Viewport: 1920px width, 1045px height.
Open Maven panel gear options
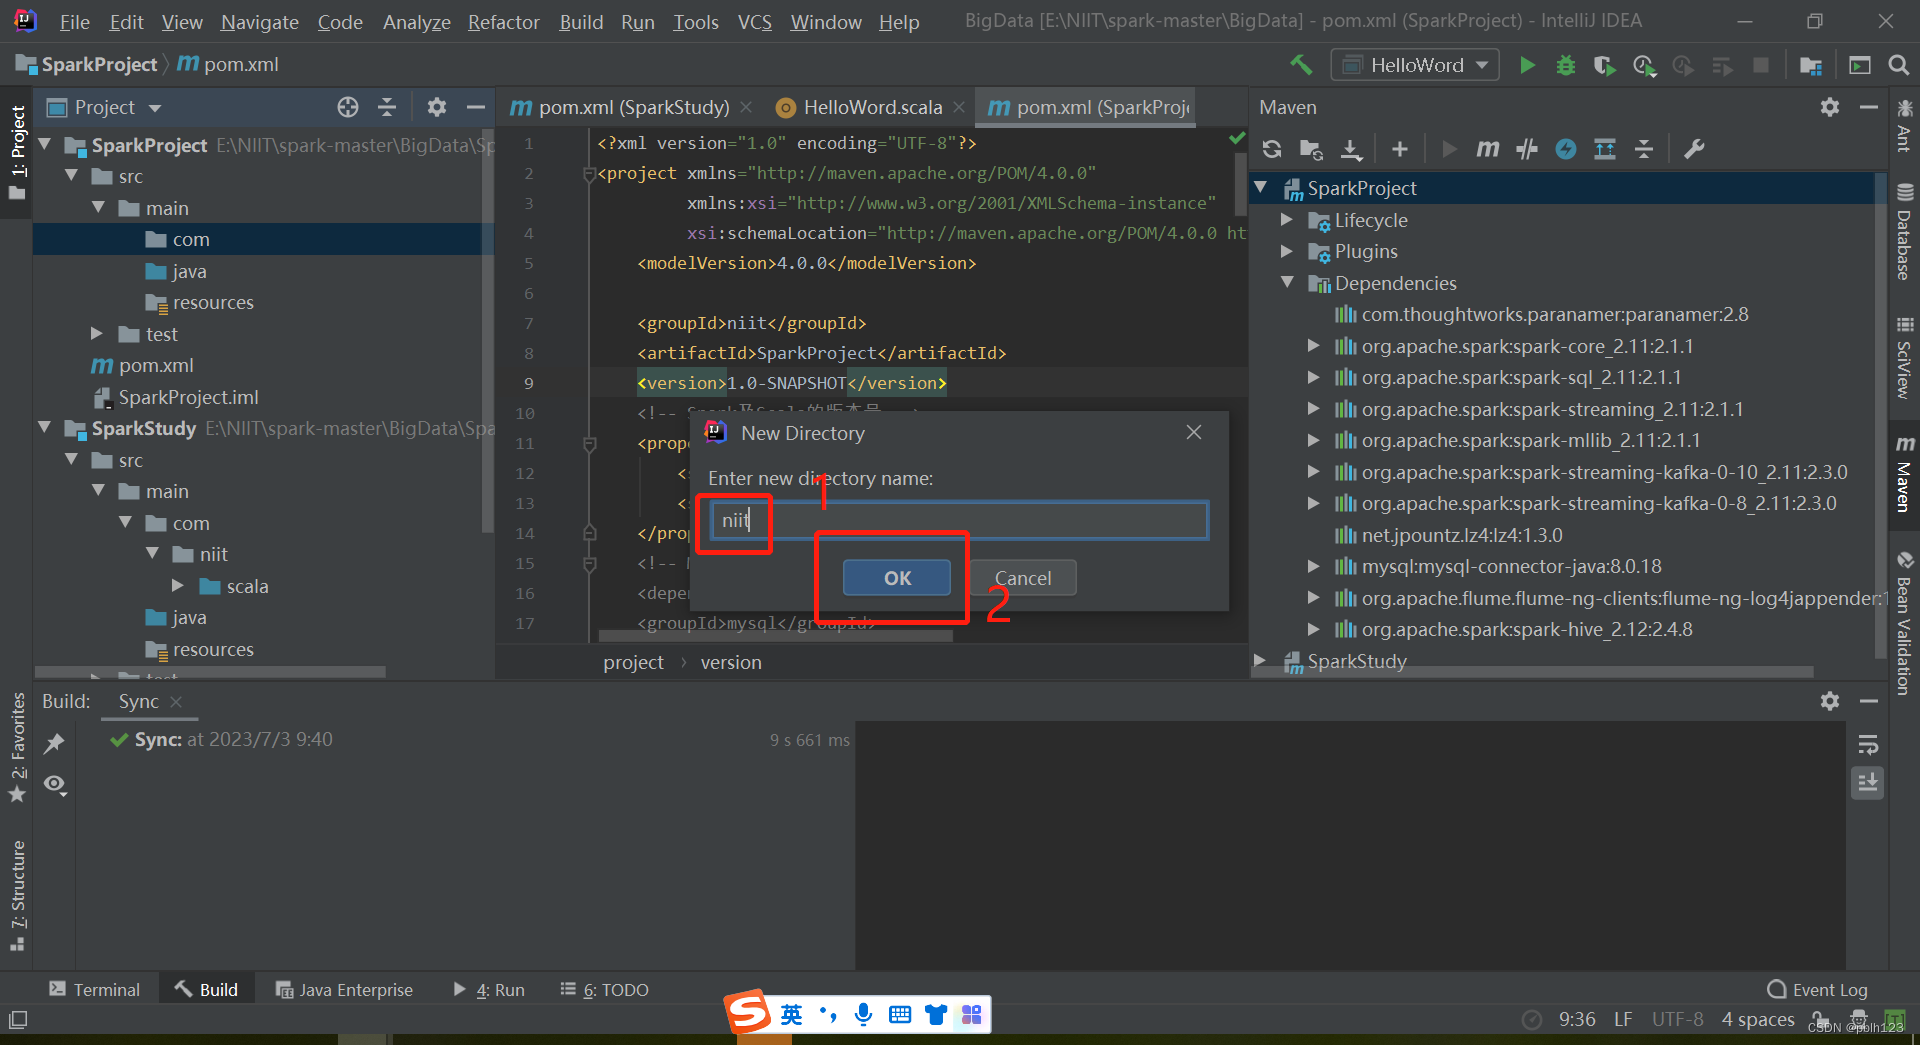click(1830, 107)
